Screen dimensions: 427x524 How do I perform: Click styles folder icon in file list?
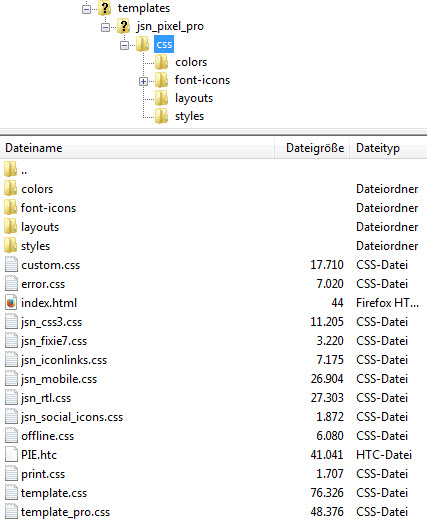[11, 246]
